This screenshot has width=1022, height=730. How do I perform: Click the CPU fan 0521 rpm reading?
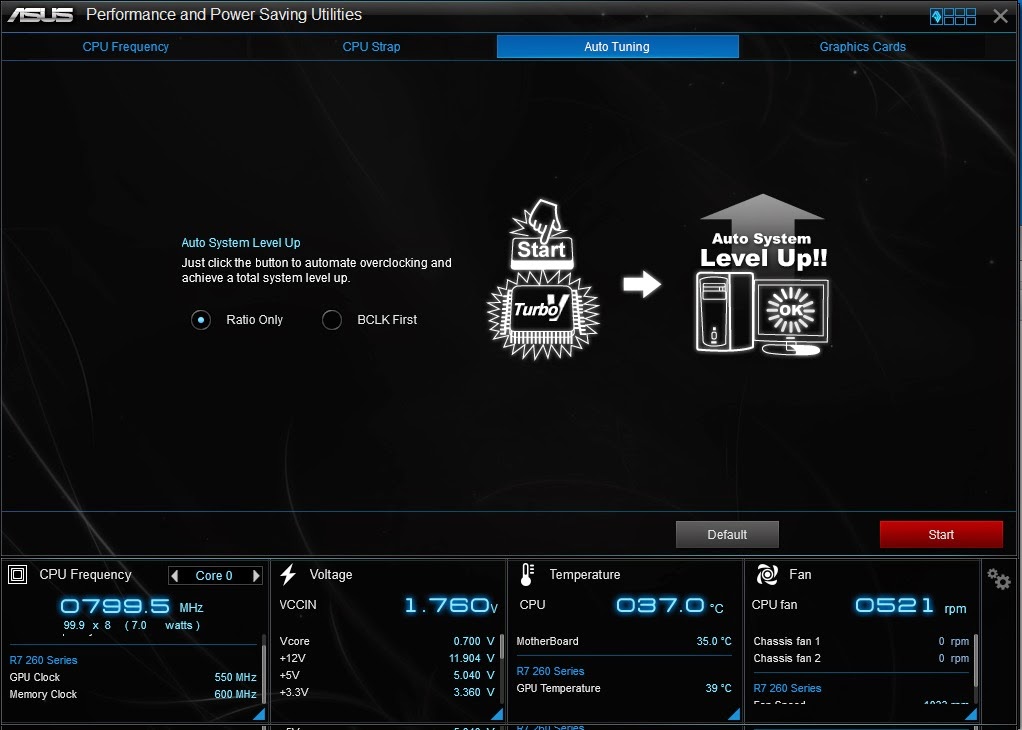click(x=910, y=606)
